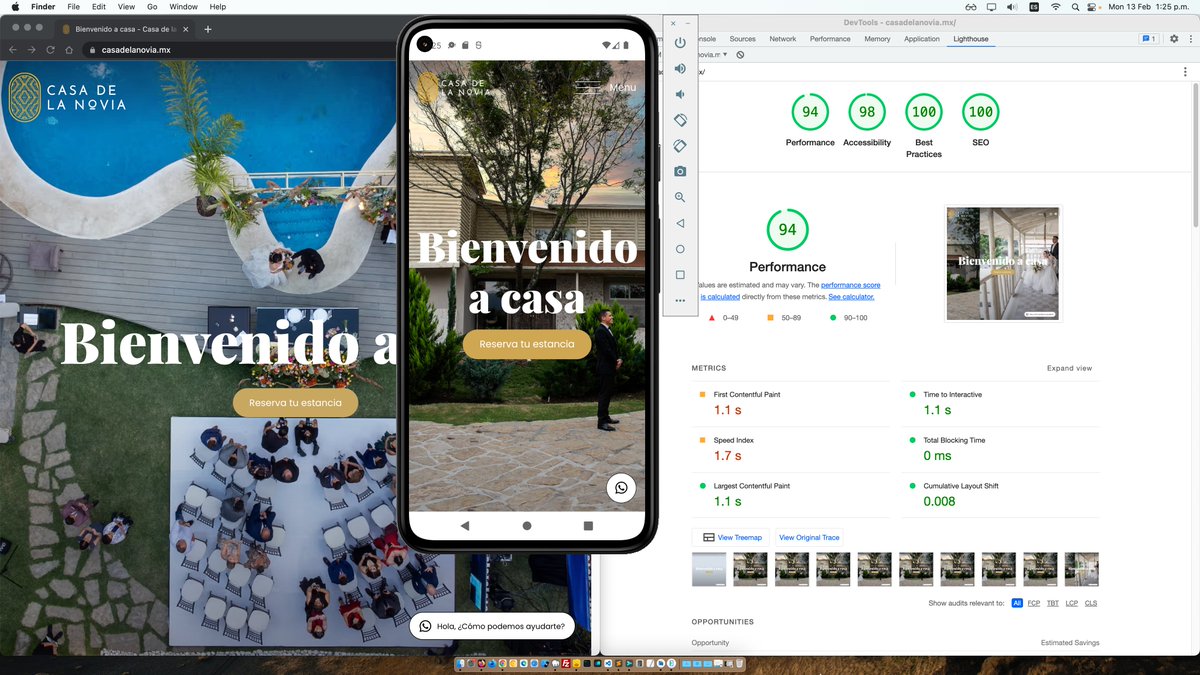Screen dimensions: 1200x675
Task: Rotate the emulator left with the first rotate icon
Action: (x=680, y=120)
